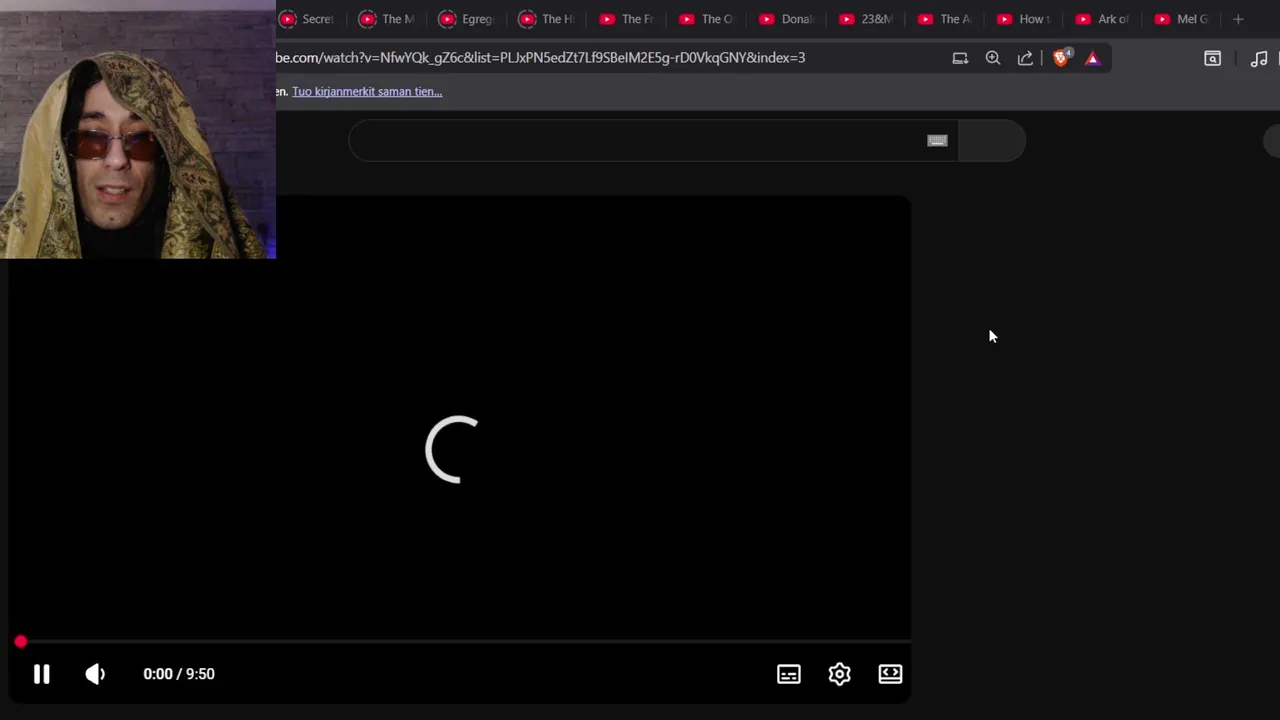The height and width of the screenshot is (720, 1280).
Task: Switch to the 'The Fr' tab
Action: pyautogui.click(x=627, y=19)
